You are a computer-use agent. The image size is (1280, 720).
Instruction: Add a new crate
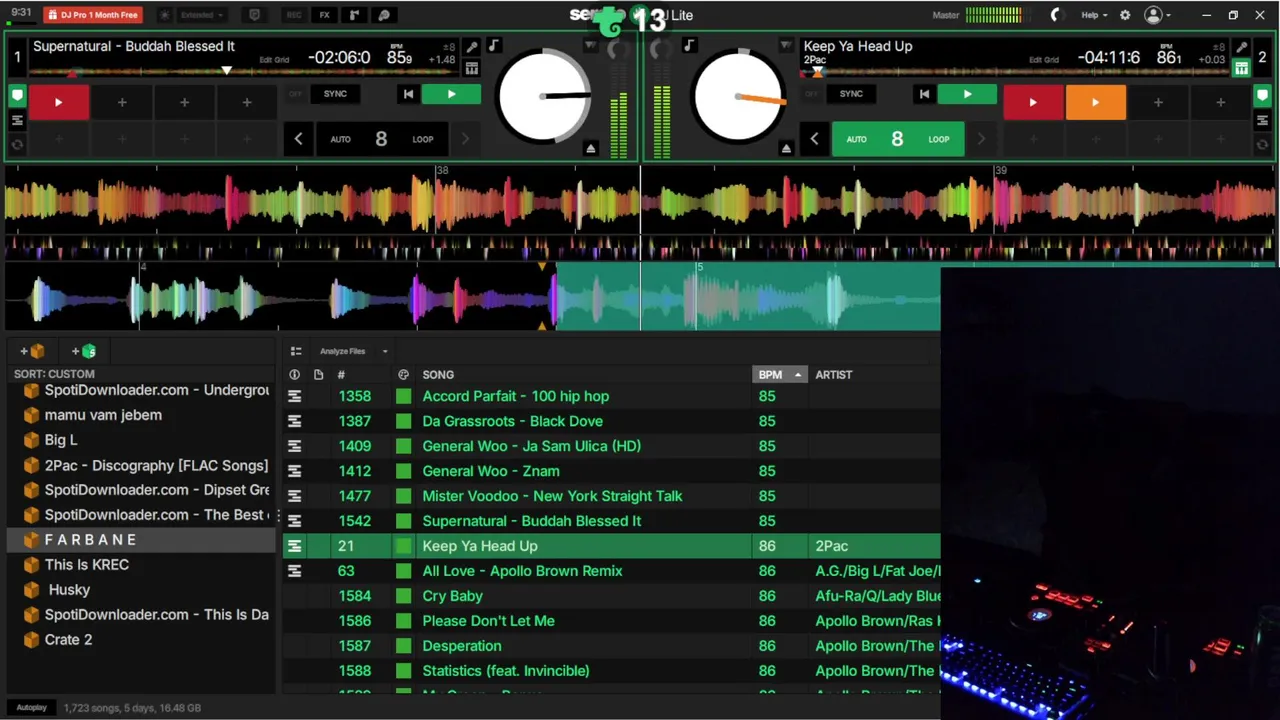pos(32,351)
